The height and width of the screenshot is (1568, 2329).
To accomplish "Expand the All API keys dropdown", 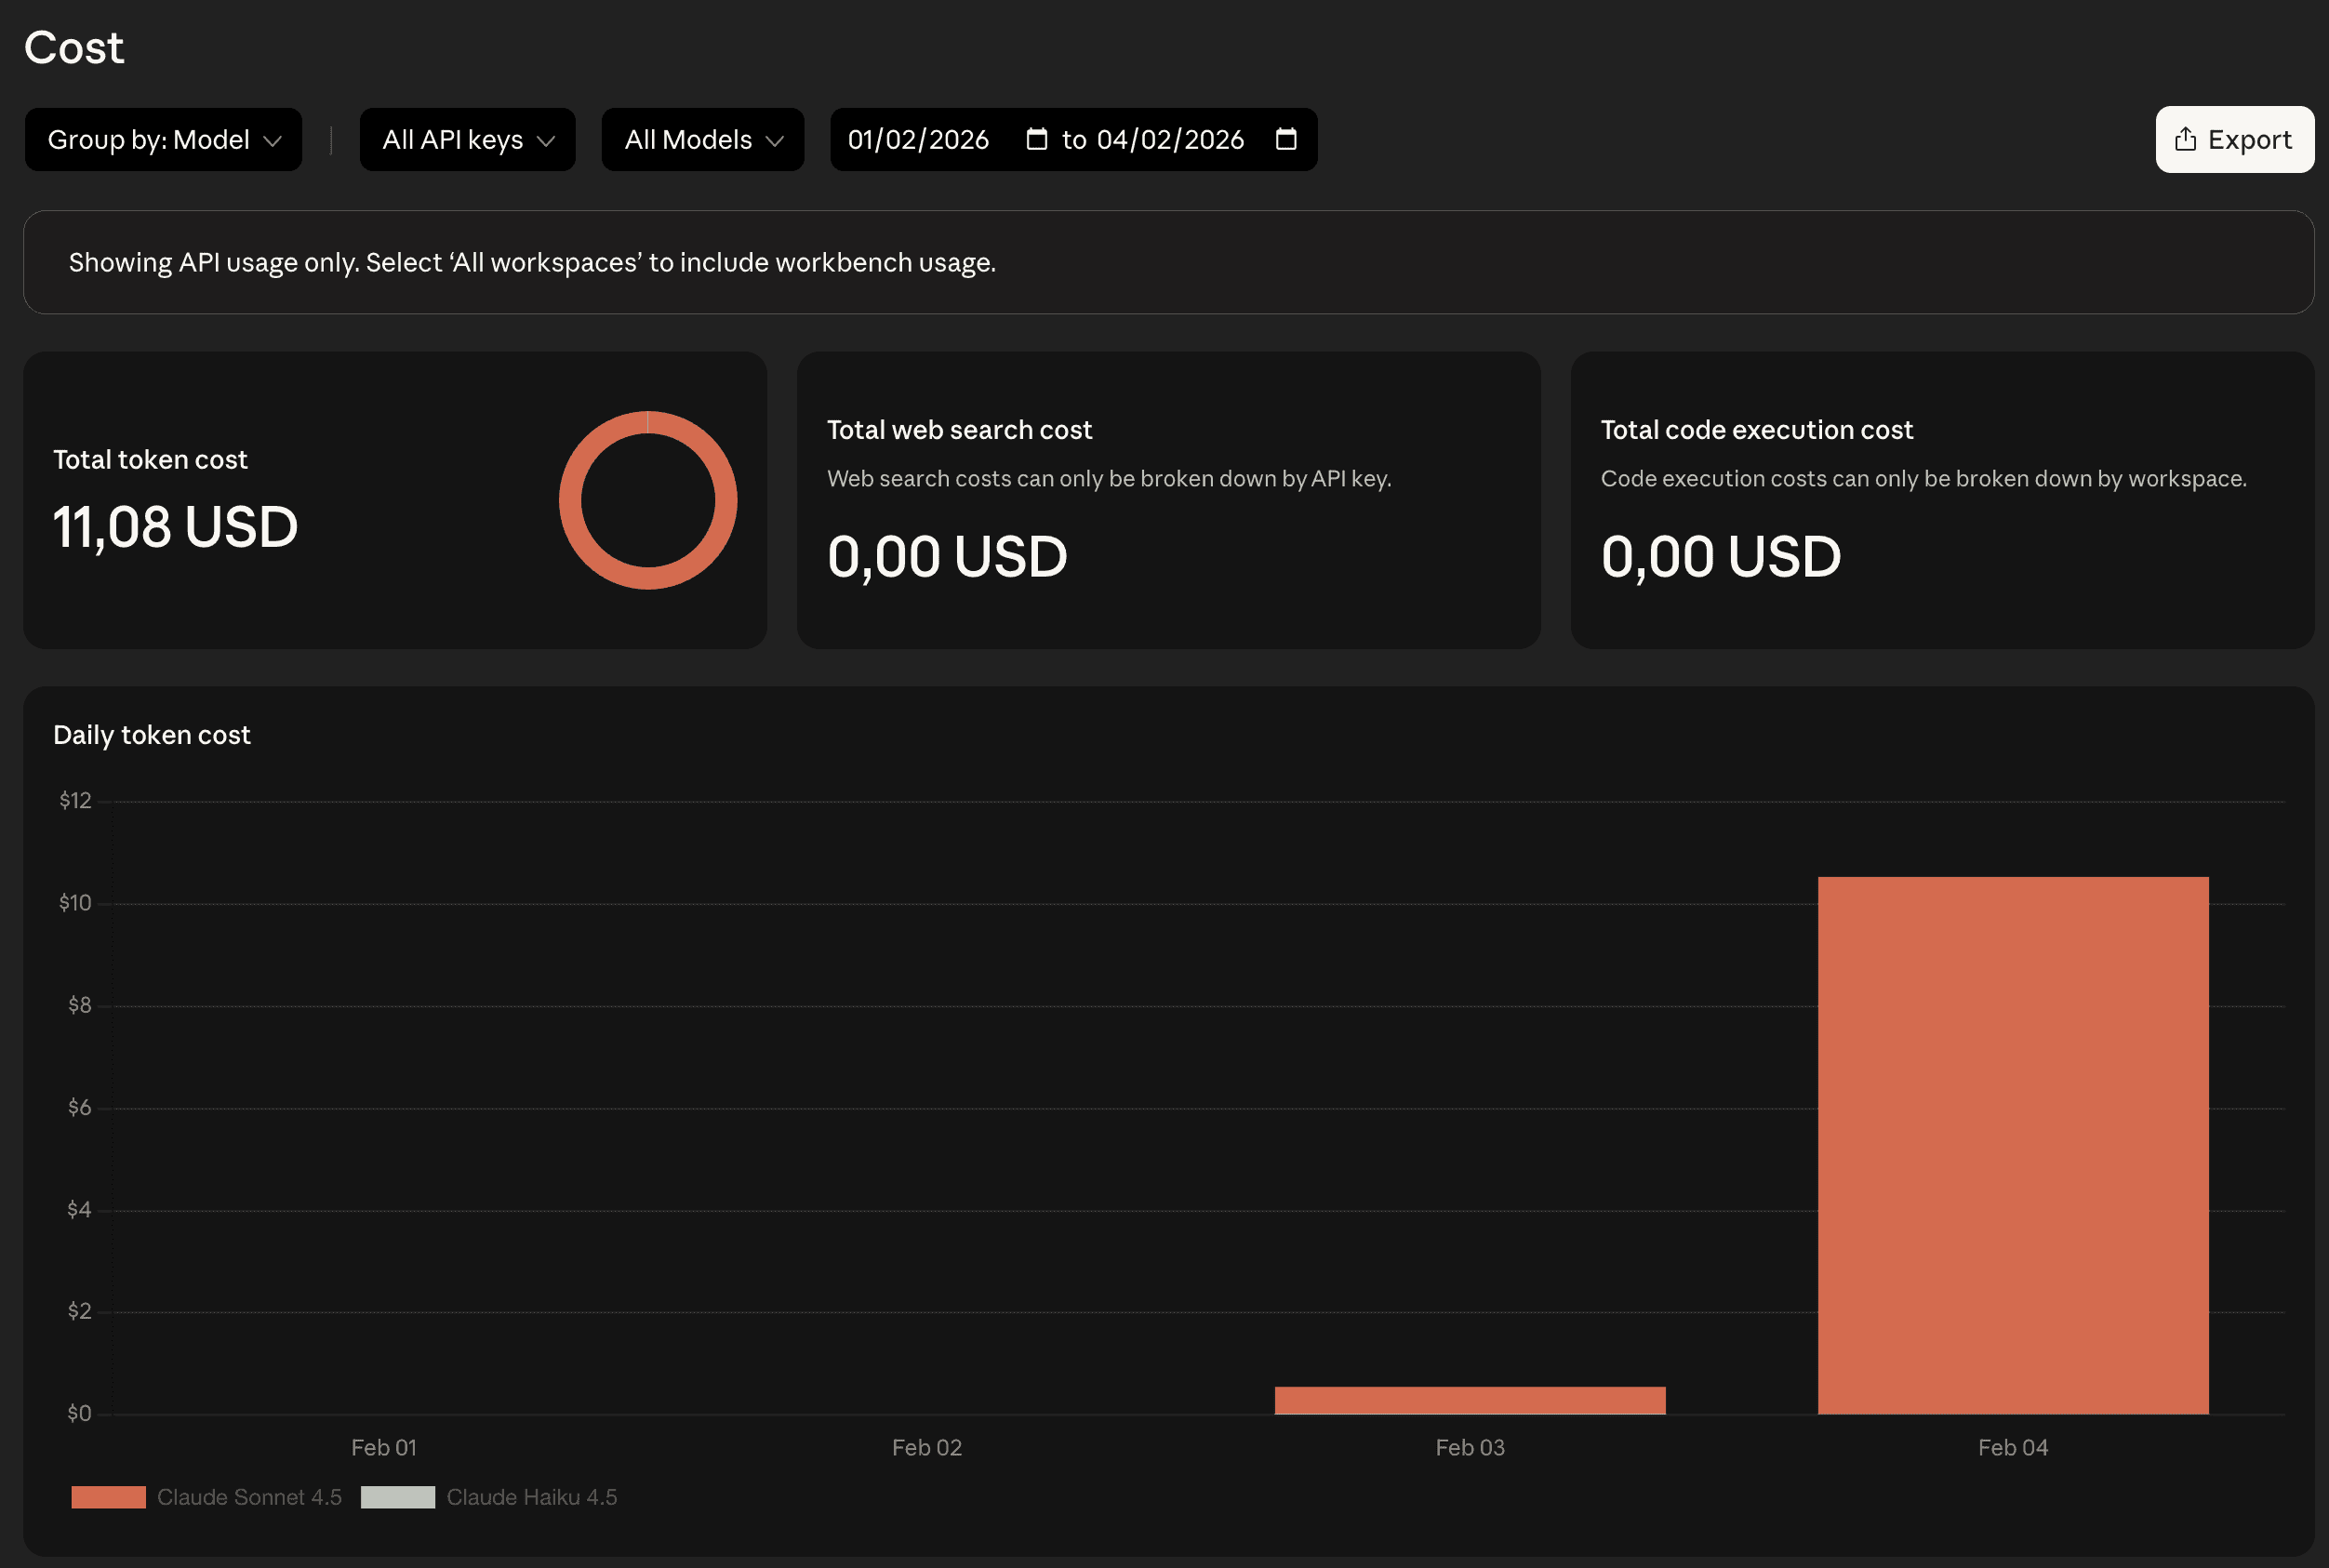I will click(x=467, y=140).
